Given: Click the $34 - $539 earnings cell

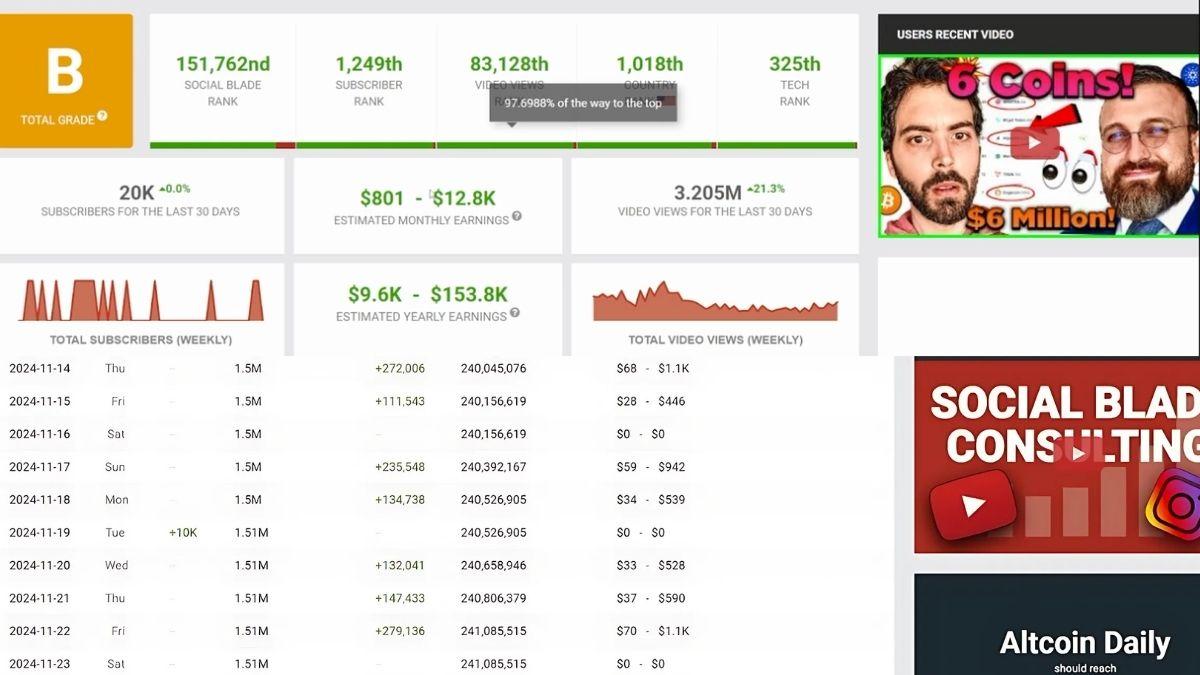Looking at the screenshot, I should click(x=651, y=500).
